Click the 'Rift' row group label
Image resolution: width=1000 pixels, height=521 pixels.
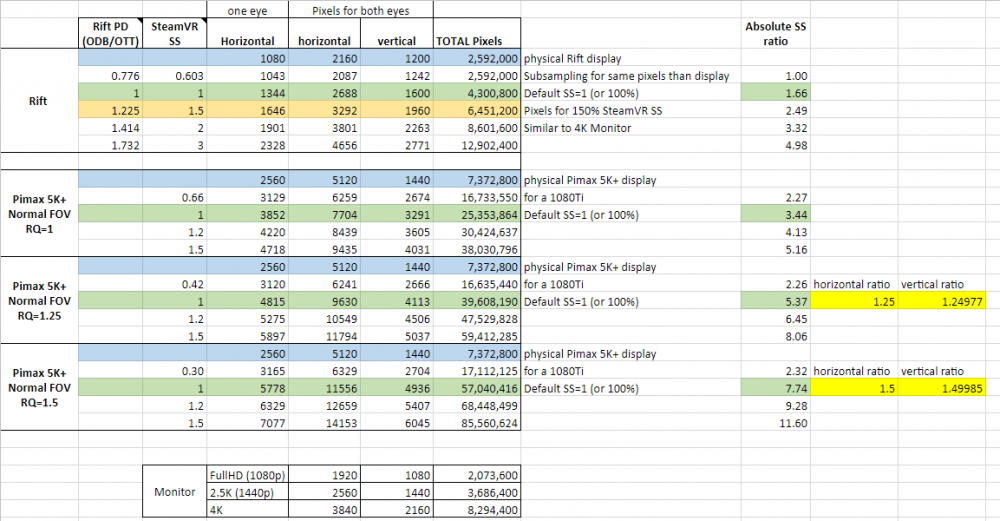click(40, 101)
